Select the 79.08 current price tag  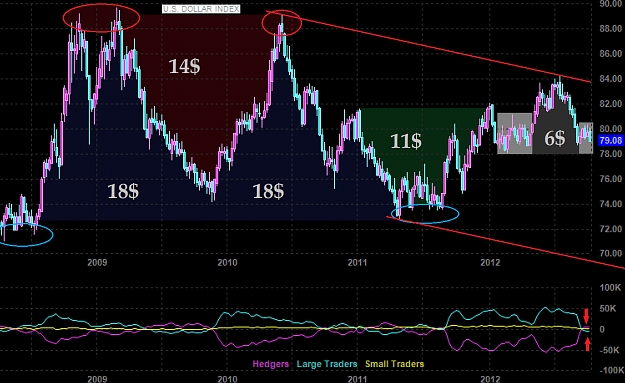click(611, 140)
